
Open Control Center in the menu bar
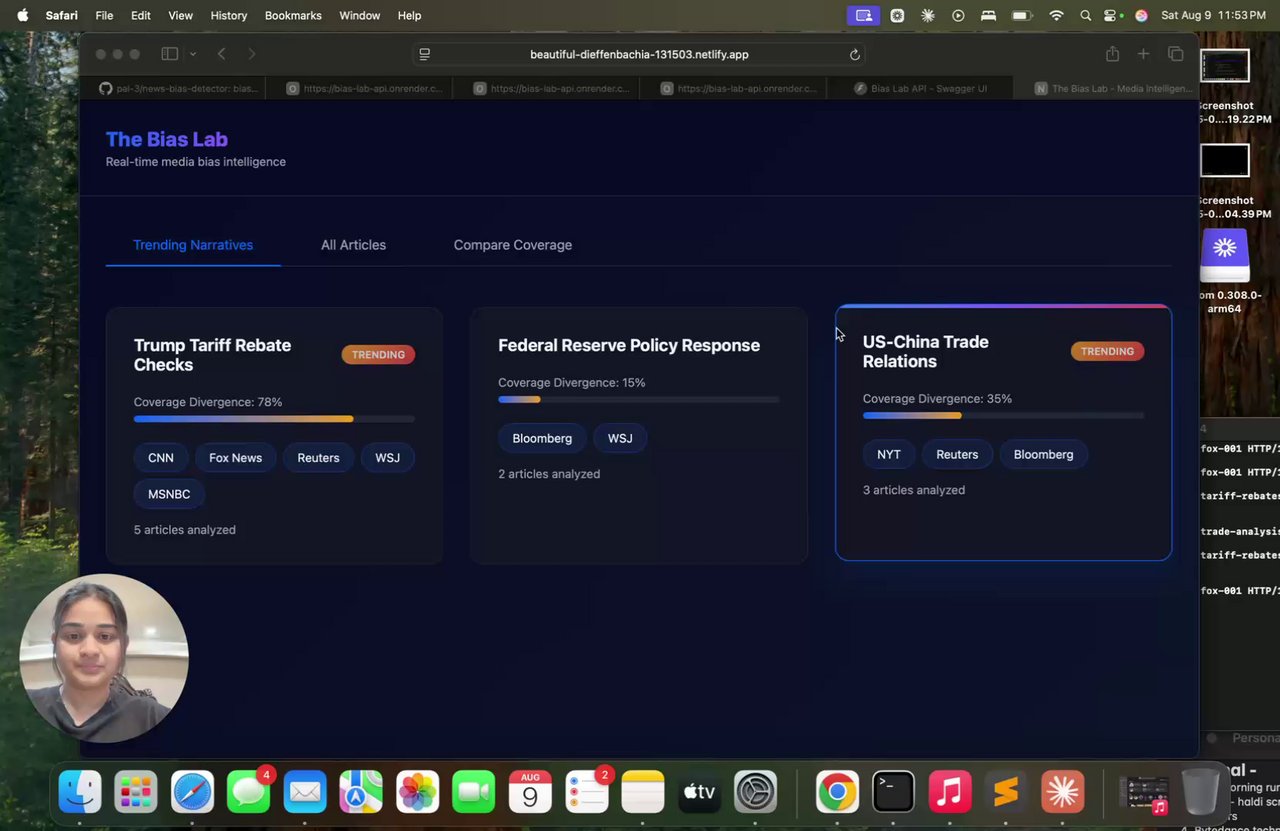coord(1112,15)
